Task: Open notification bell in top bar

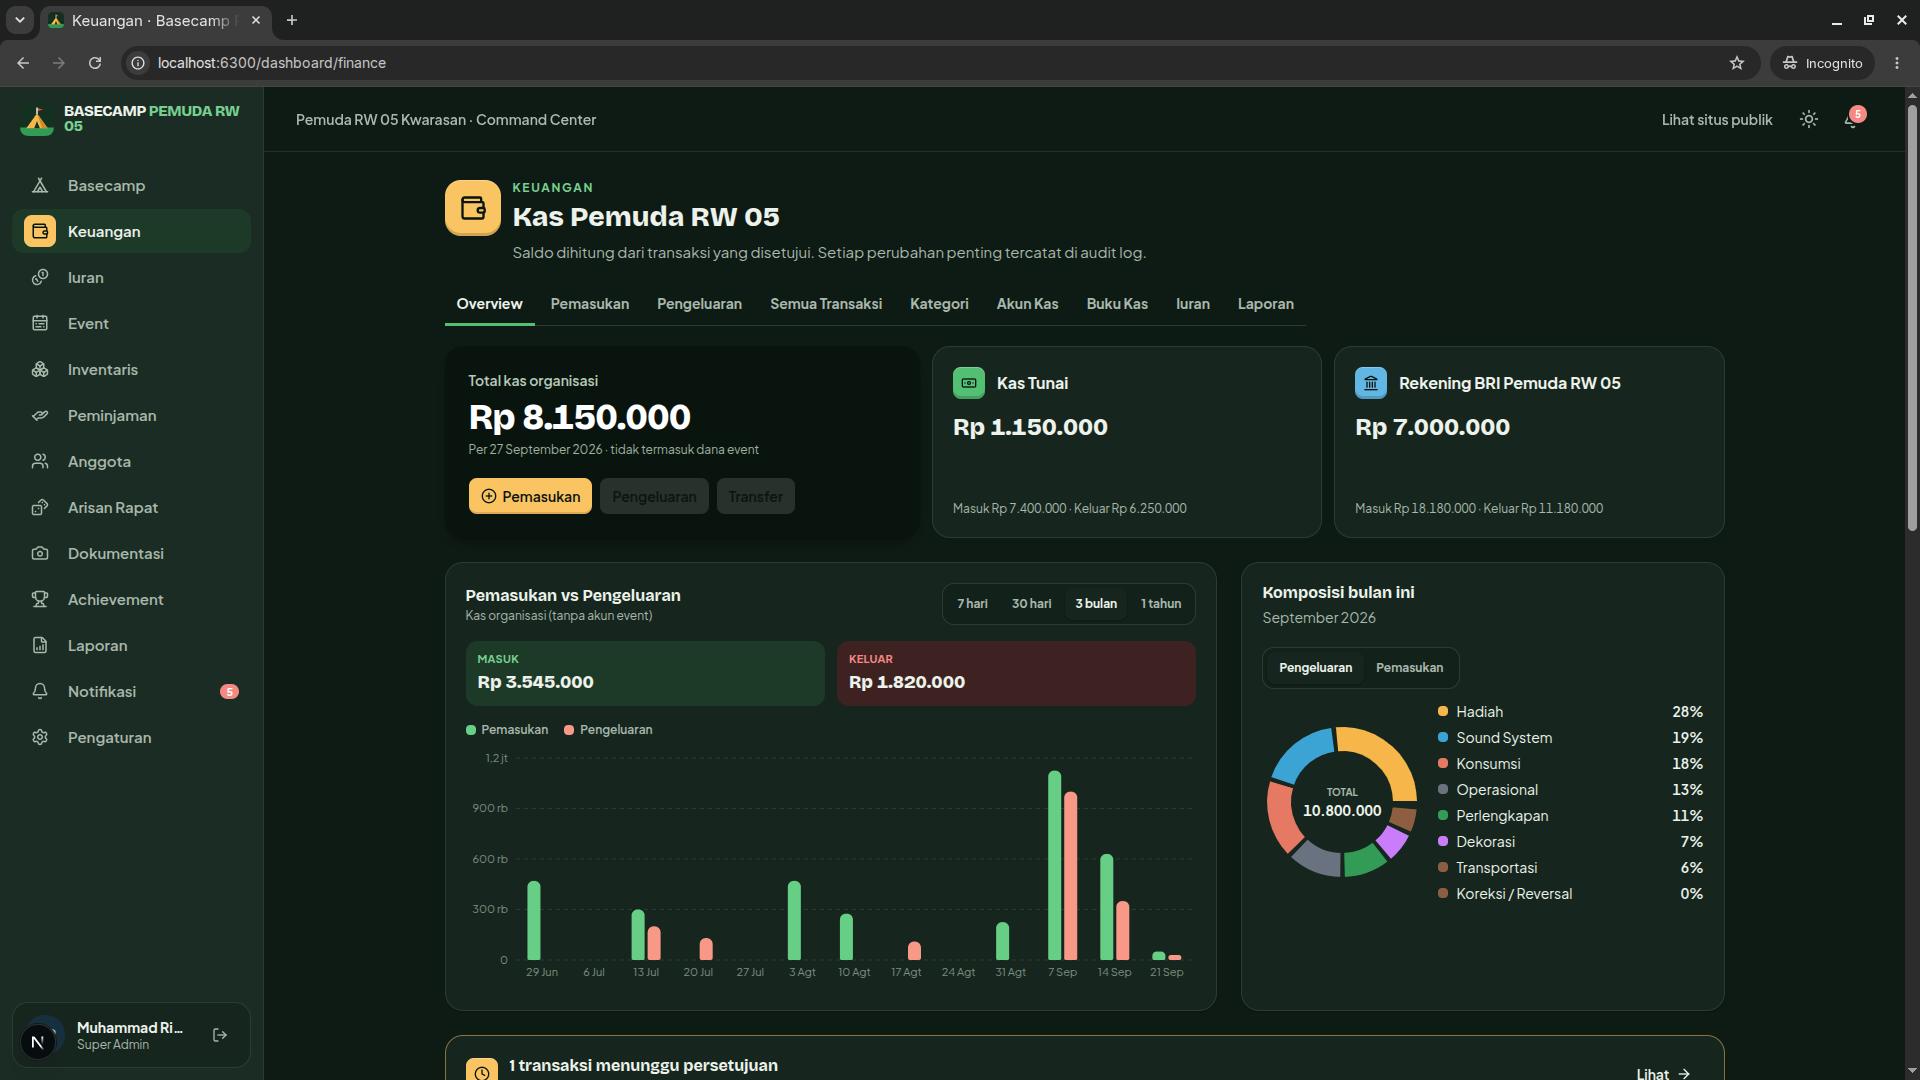Action: point(1852,120)
